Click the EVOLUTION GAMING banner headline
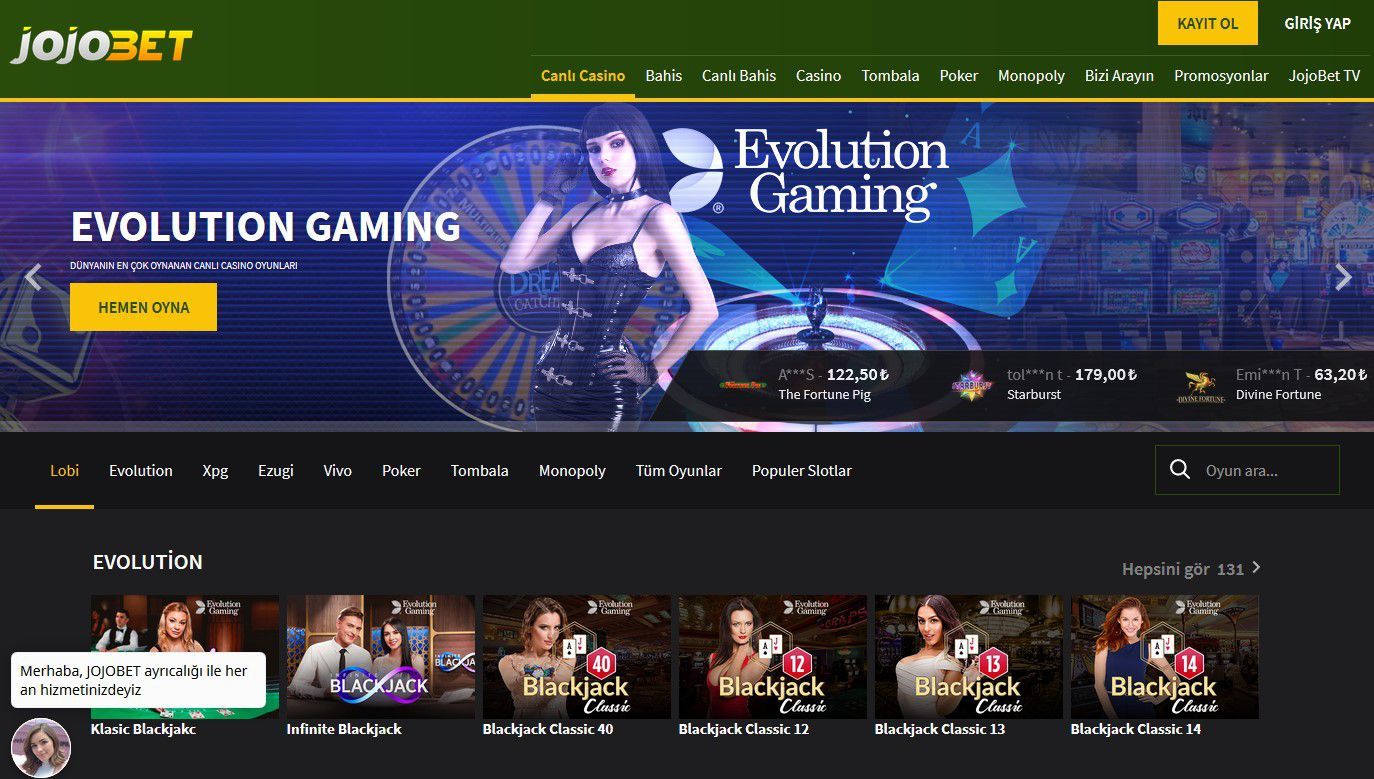The image size is (1374, 779). point(266,227)
